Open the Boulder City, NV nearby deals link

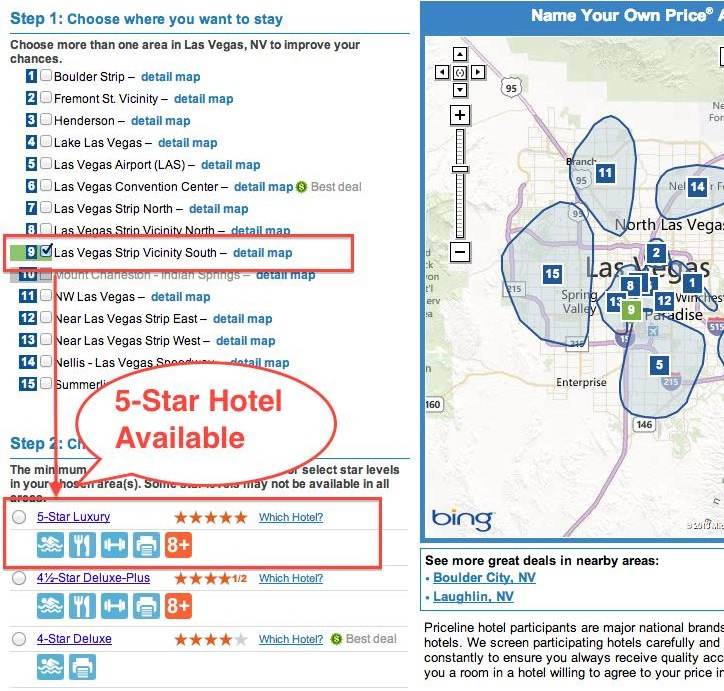(484, 577)
